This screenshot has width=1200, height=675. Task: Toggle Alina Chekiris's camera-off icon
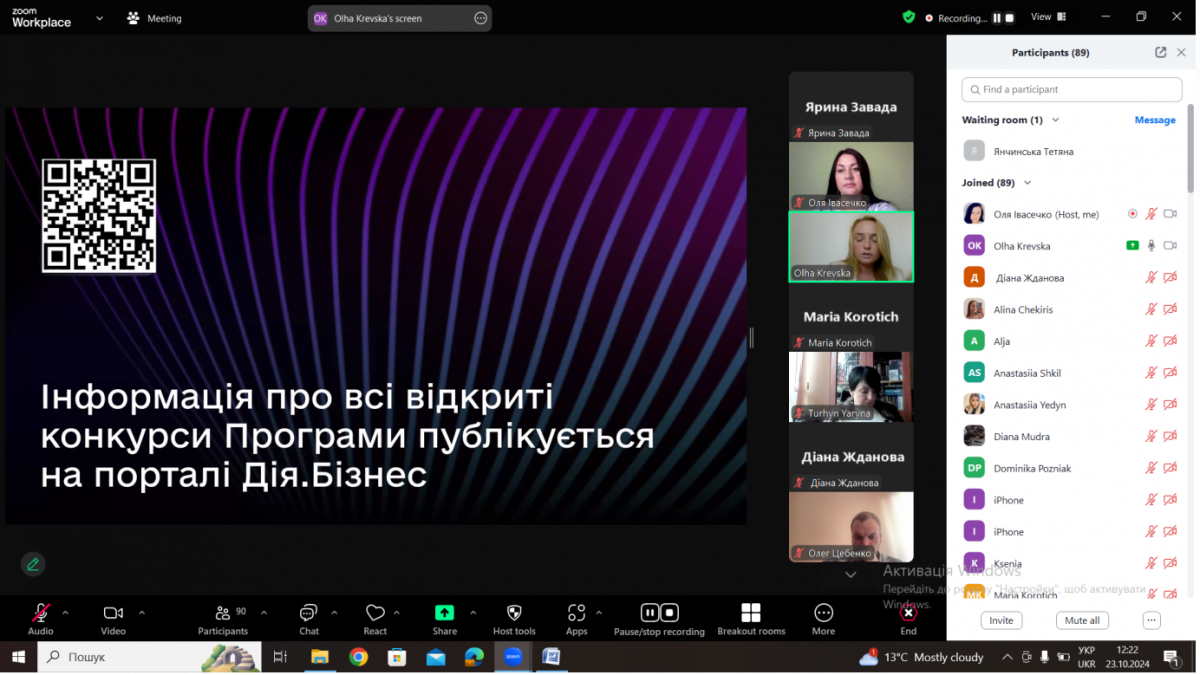click(1170, 309)
